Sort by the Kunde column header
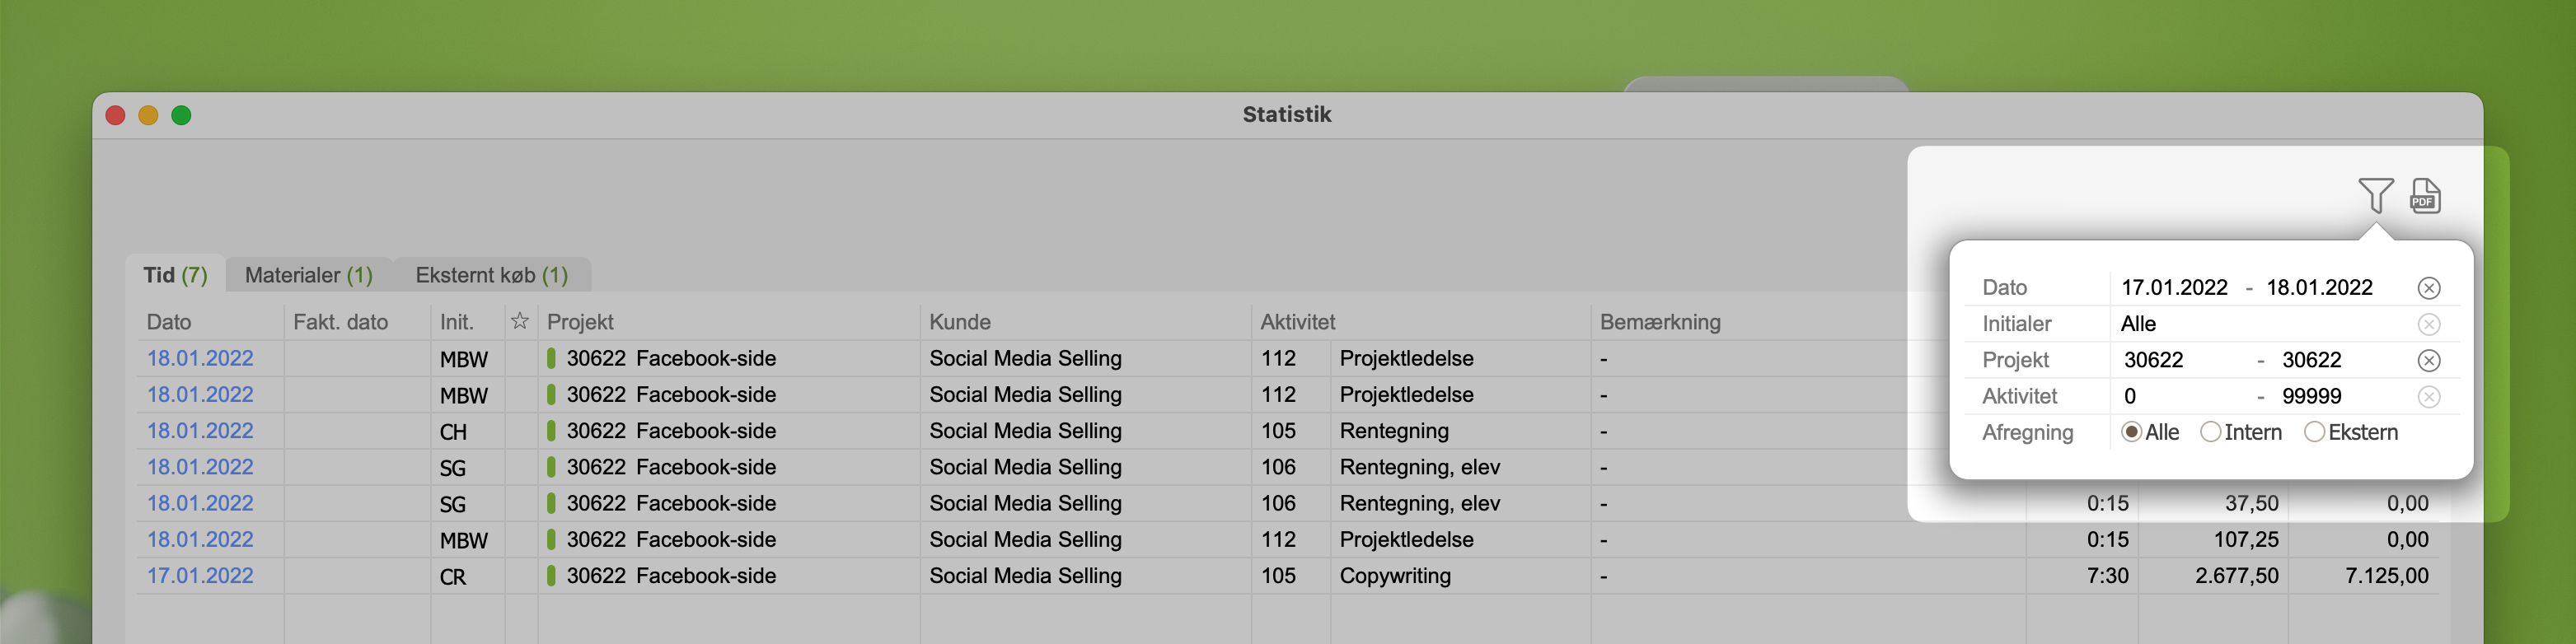Screen dimensions: 2576x644 [x=960, y=322]
